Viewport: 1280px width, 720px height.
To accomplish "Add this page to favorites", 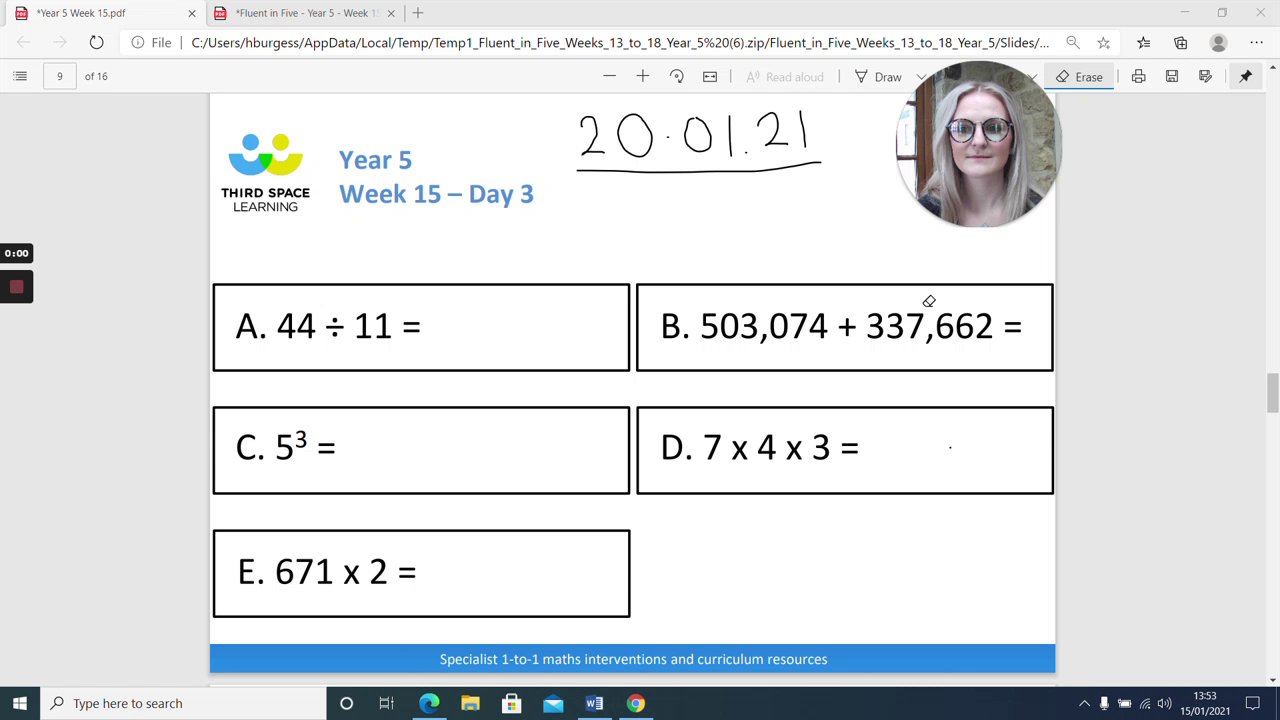I will coord(1103,42).
